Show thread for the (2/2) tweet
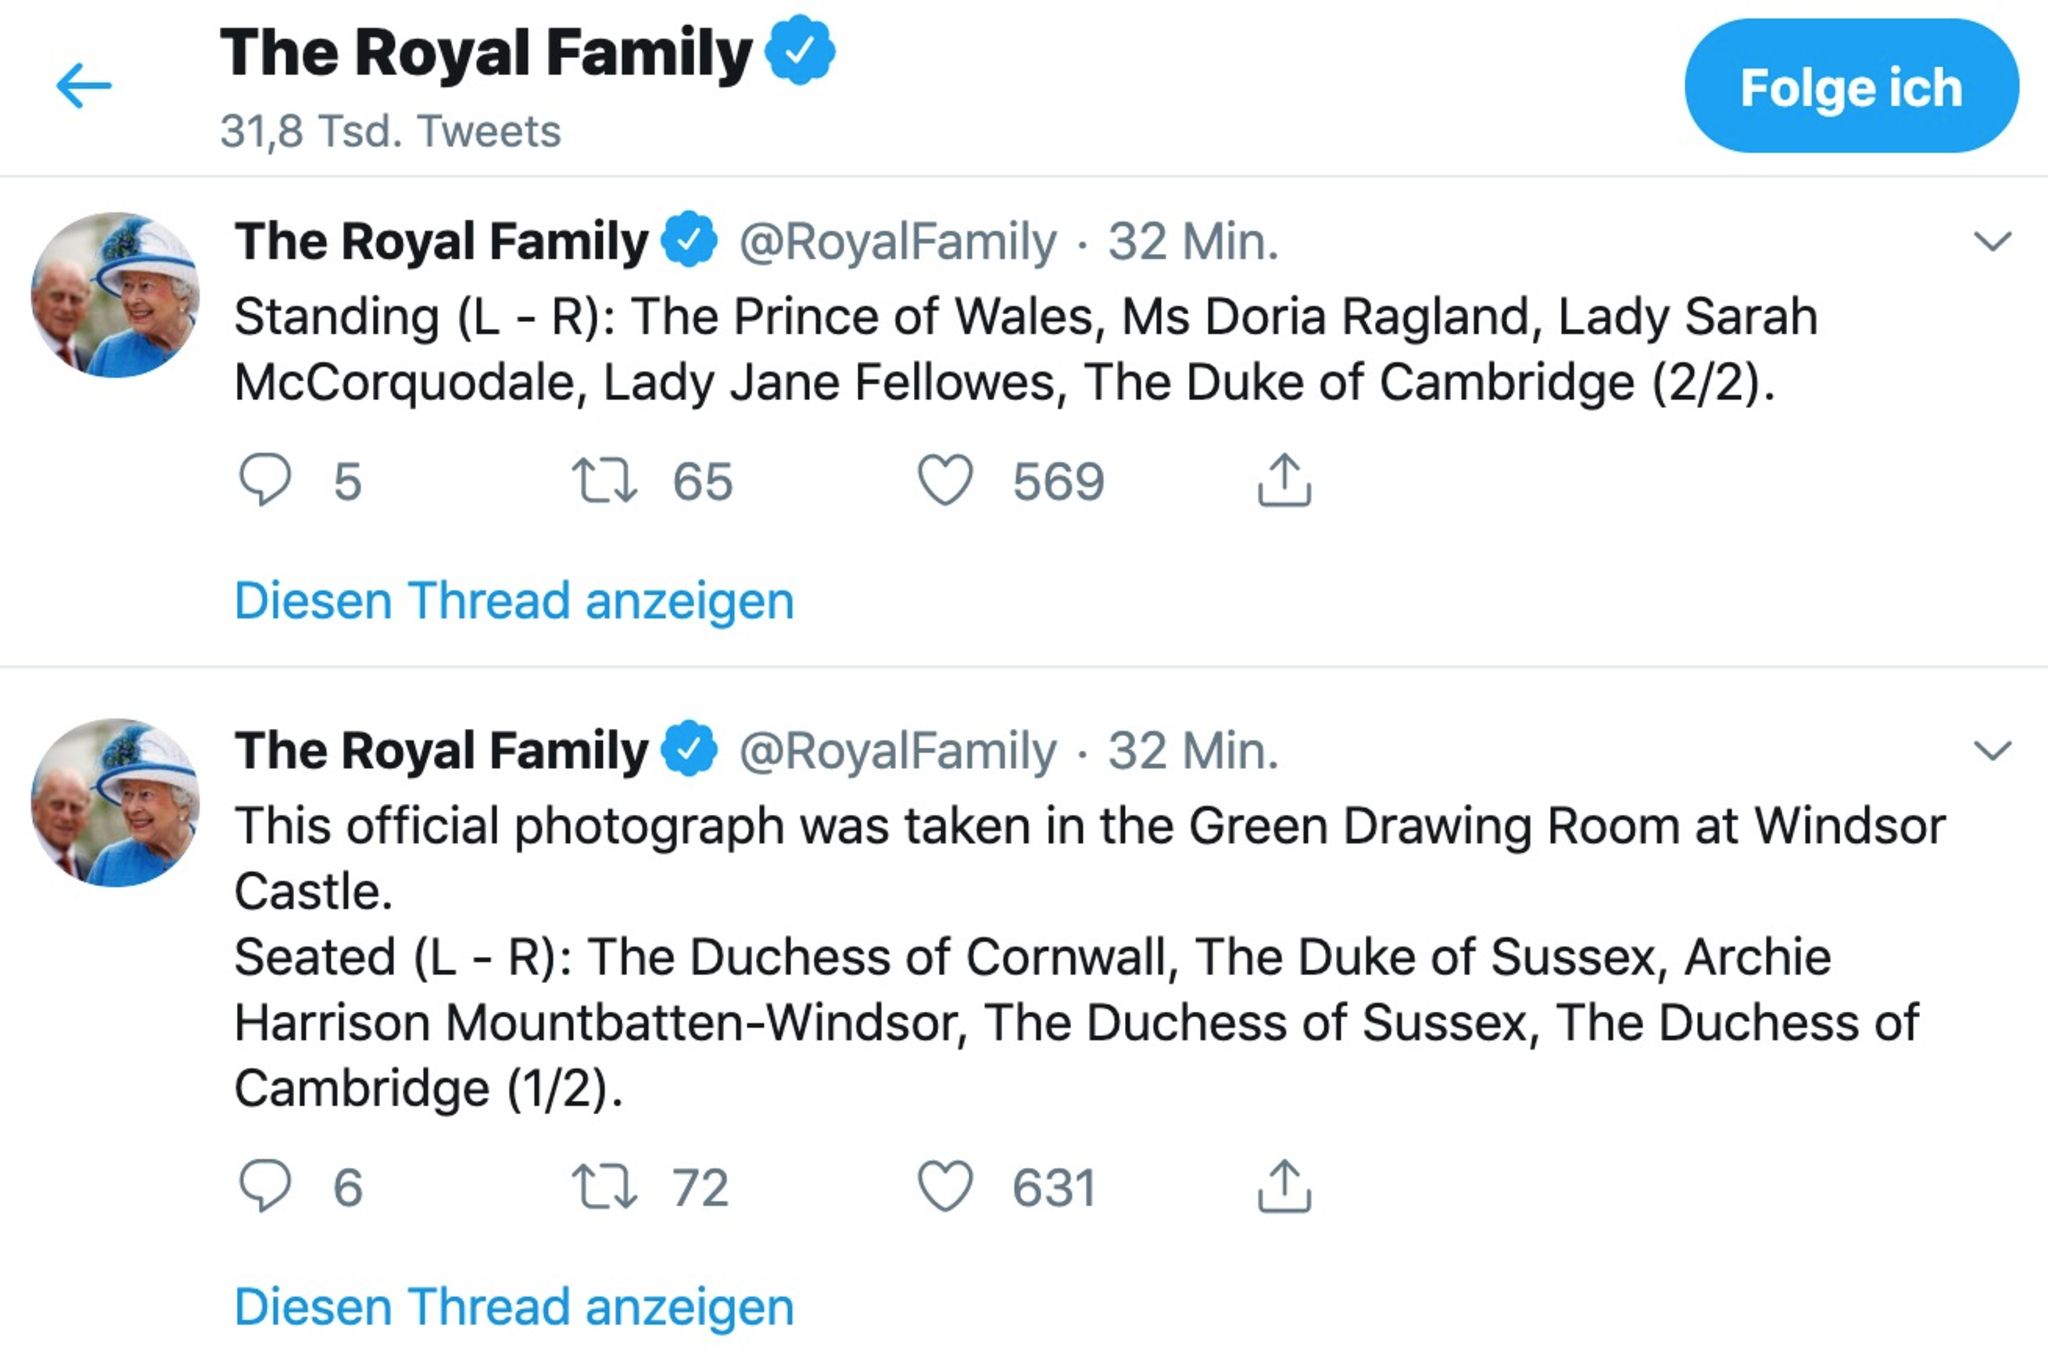 point(514,601)
